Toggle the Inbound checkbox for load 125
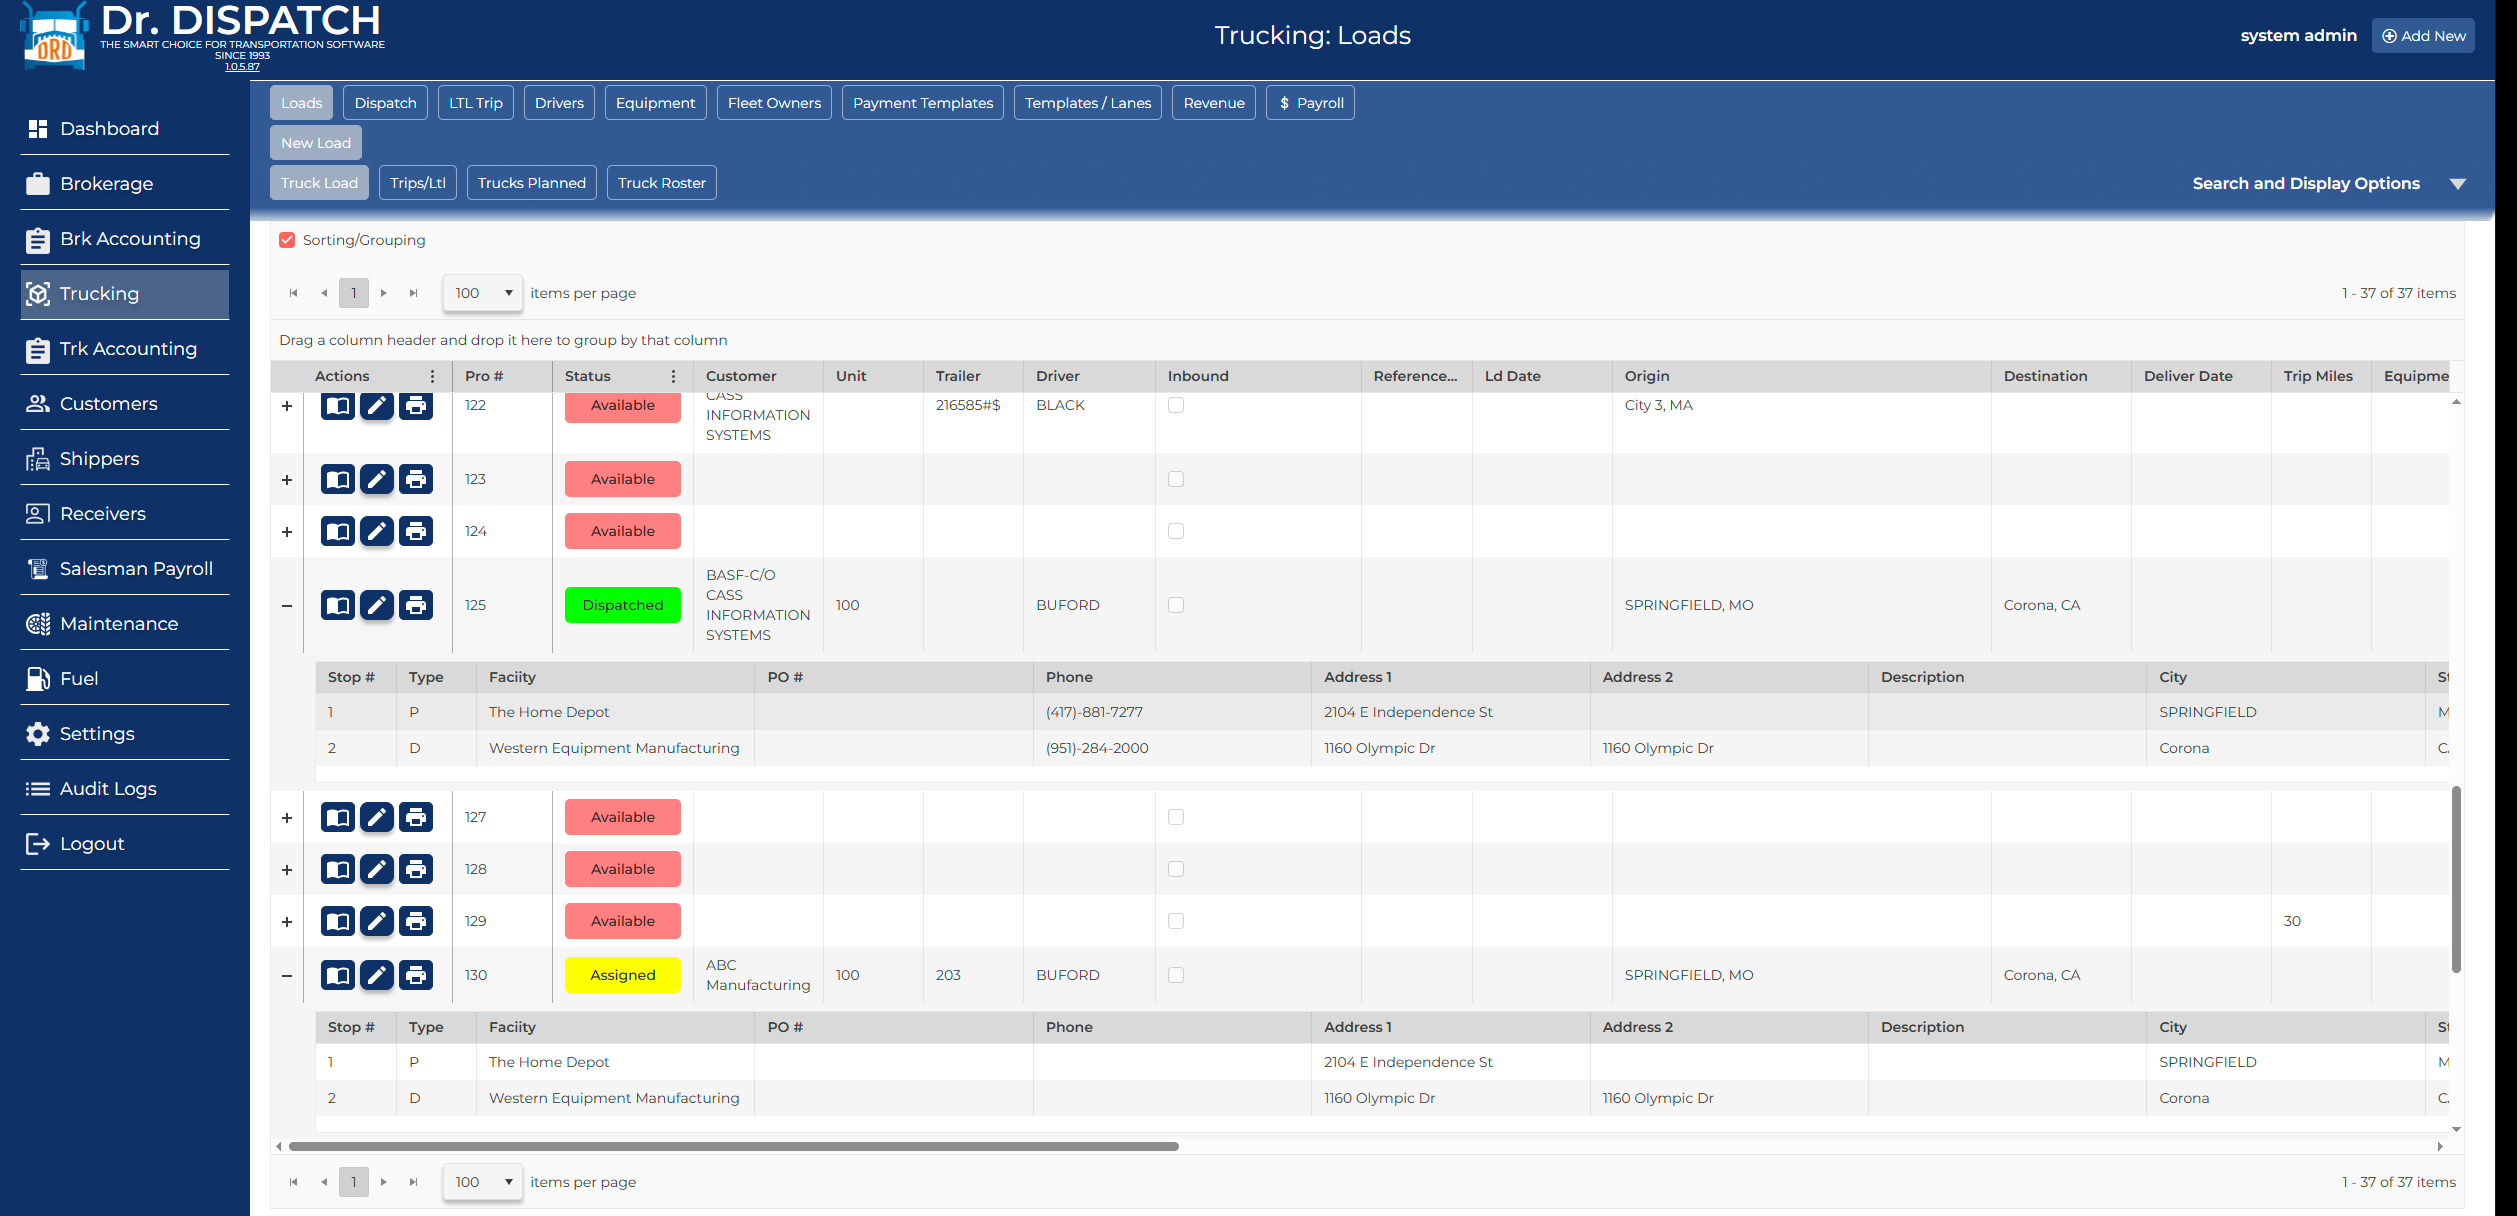The height and width of the screenshot is (1216, 2517). point(1176,605)
